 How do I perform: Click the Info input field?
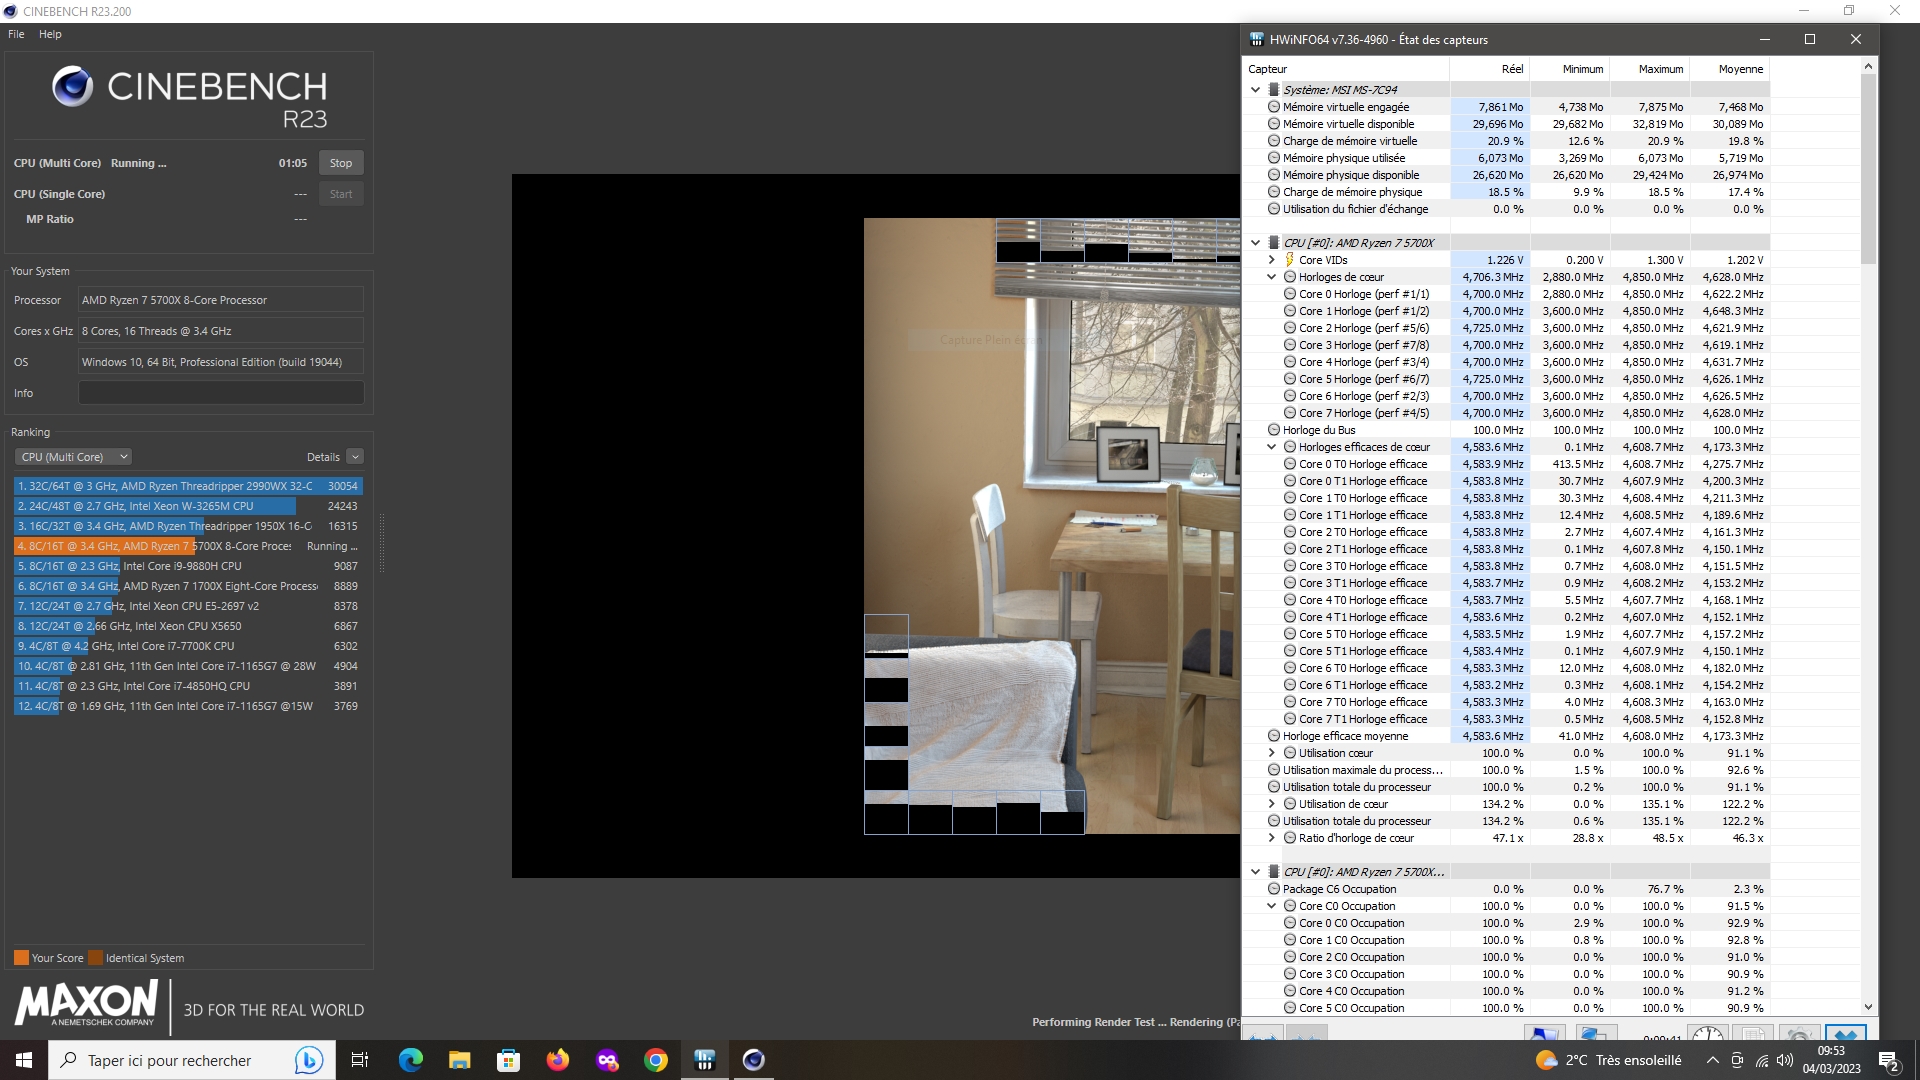(221, 393)
